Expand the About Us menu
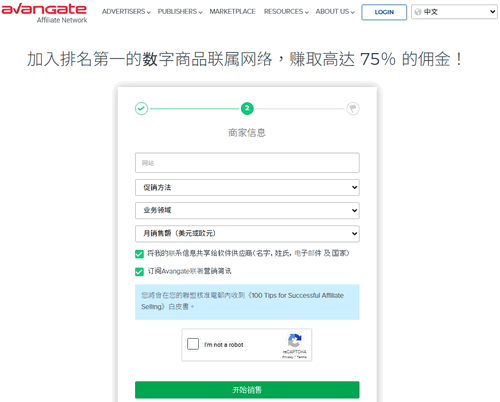Viewport: 500px width, 402px height. click(x=335, y=12)
